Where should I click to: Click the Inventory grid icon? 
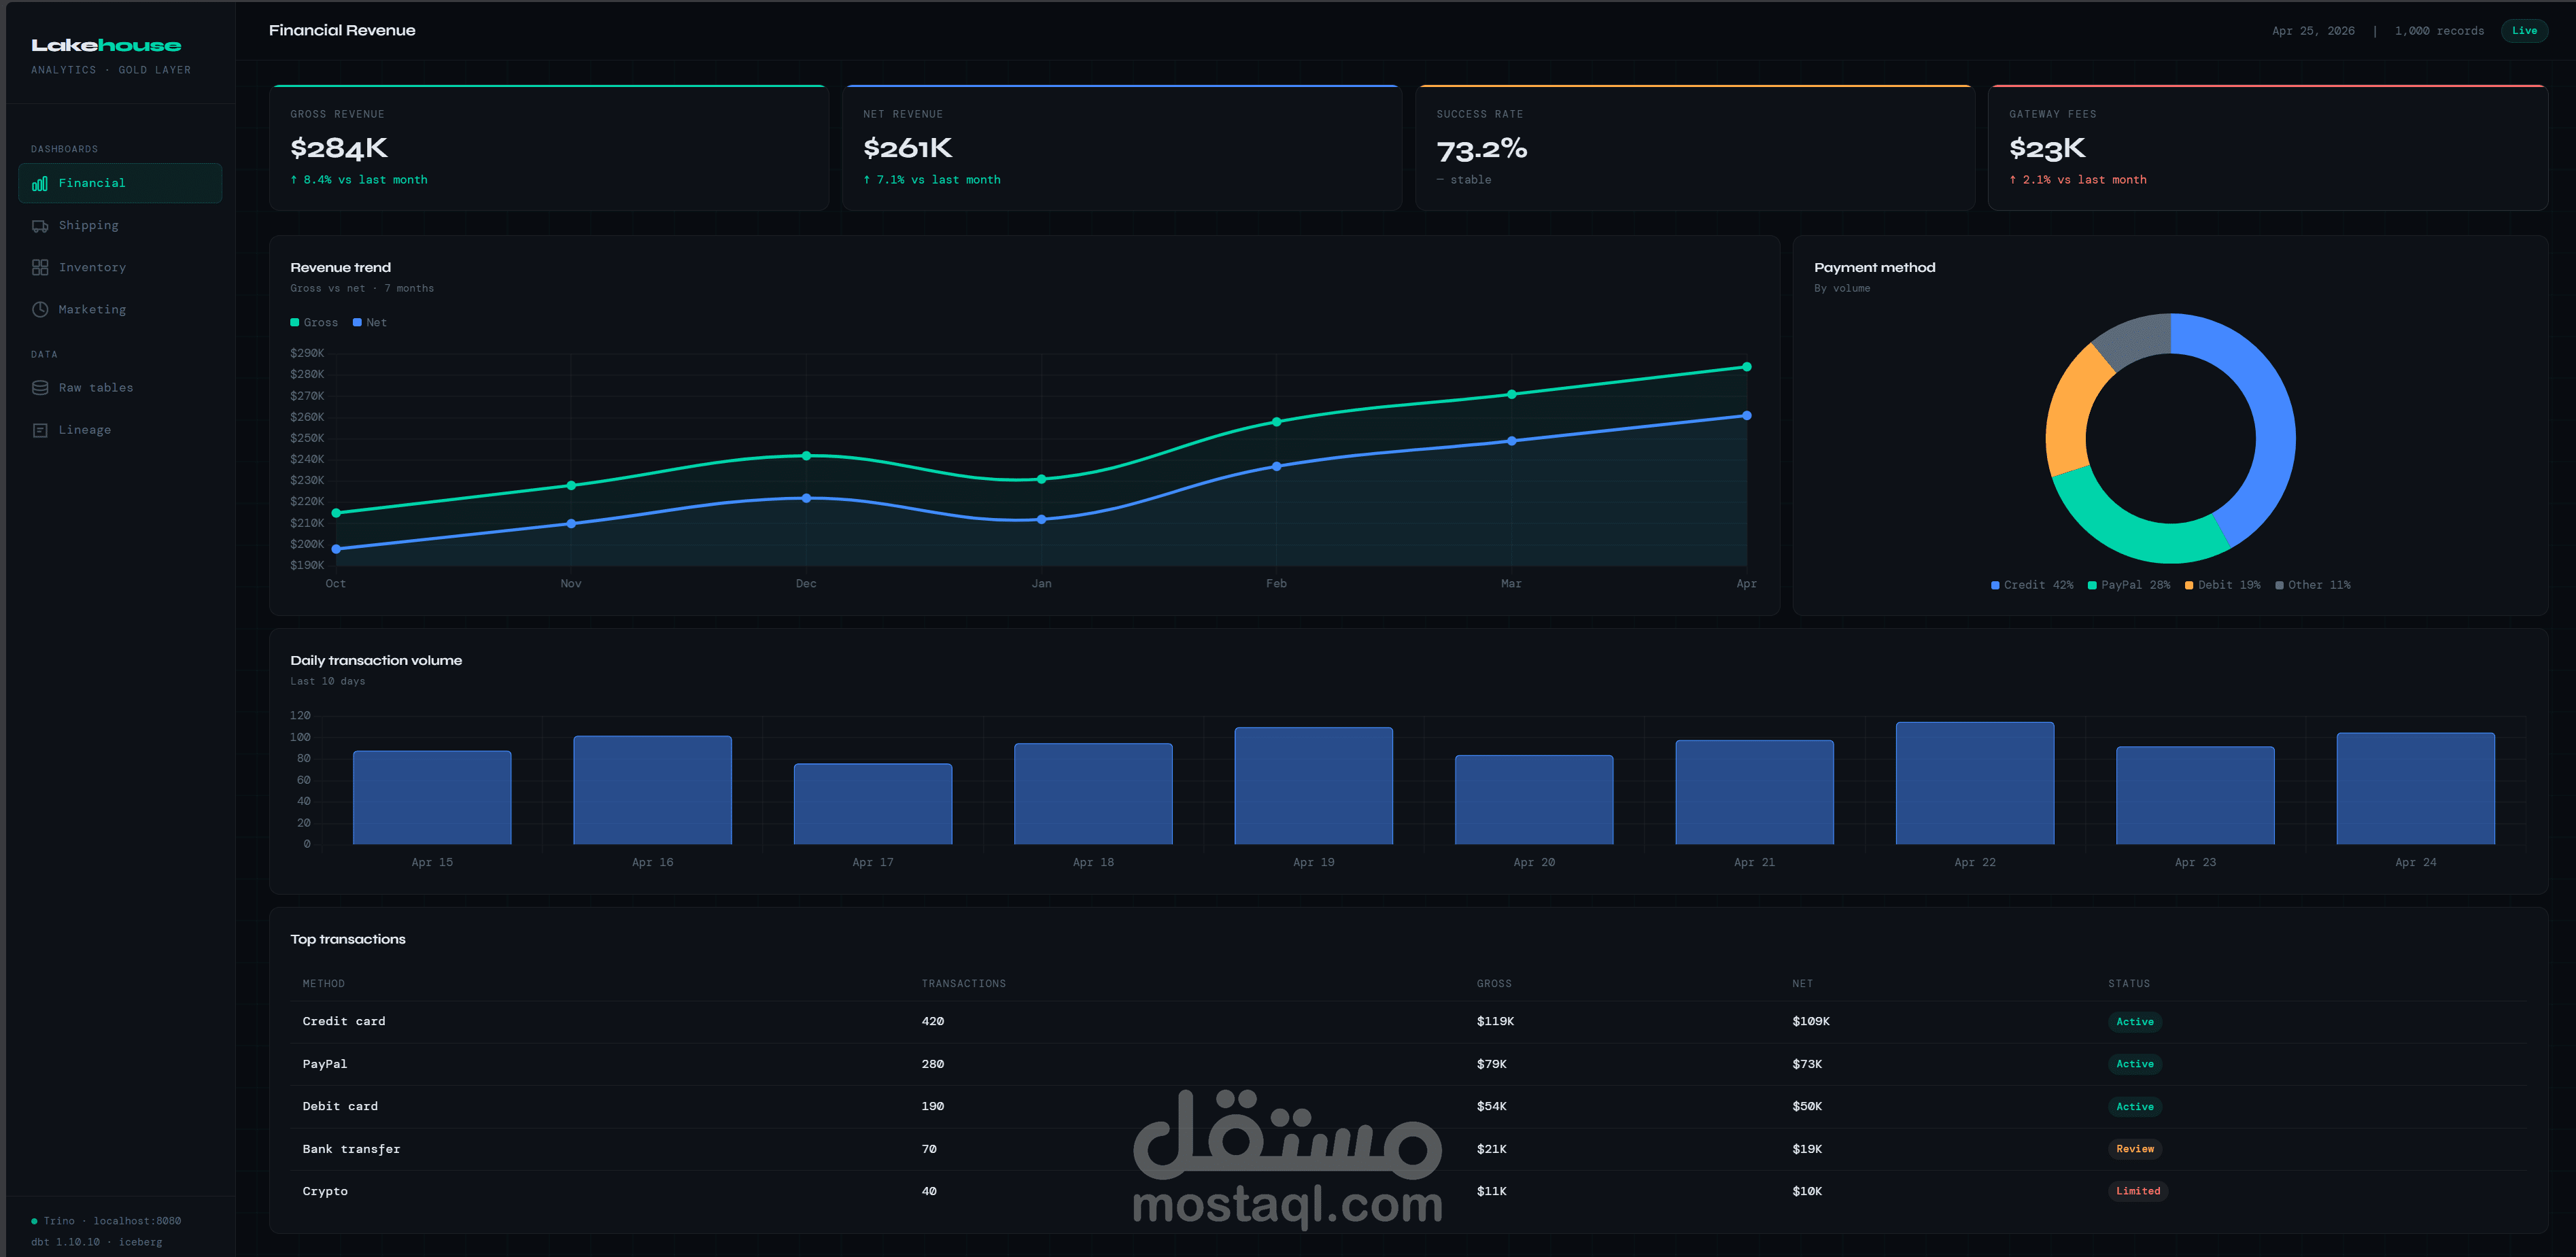tap(40, 268)
